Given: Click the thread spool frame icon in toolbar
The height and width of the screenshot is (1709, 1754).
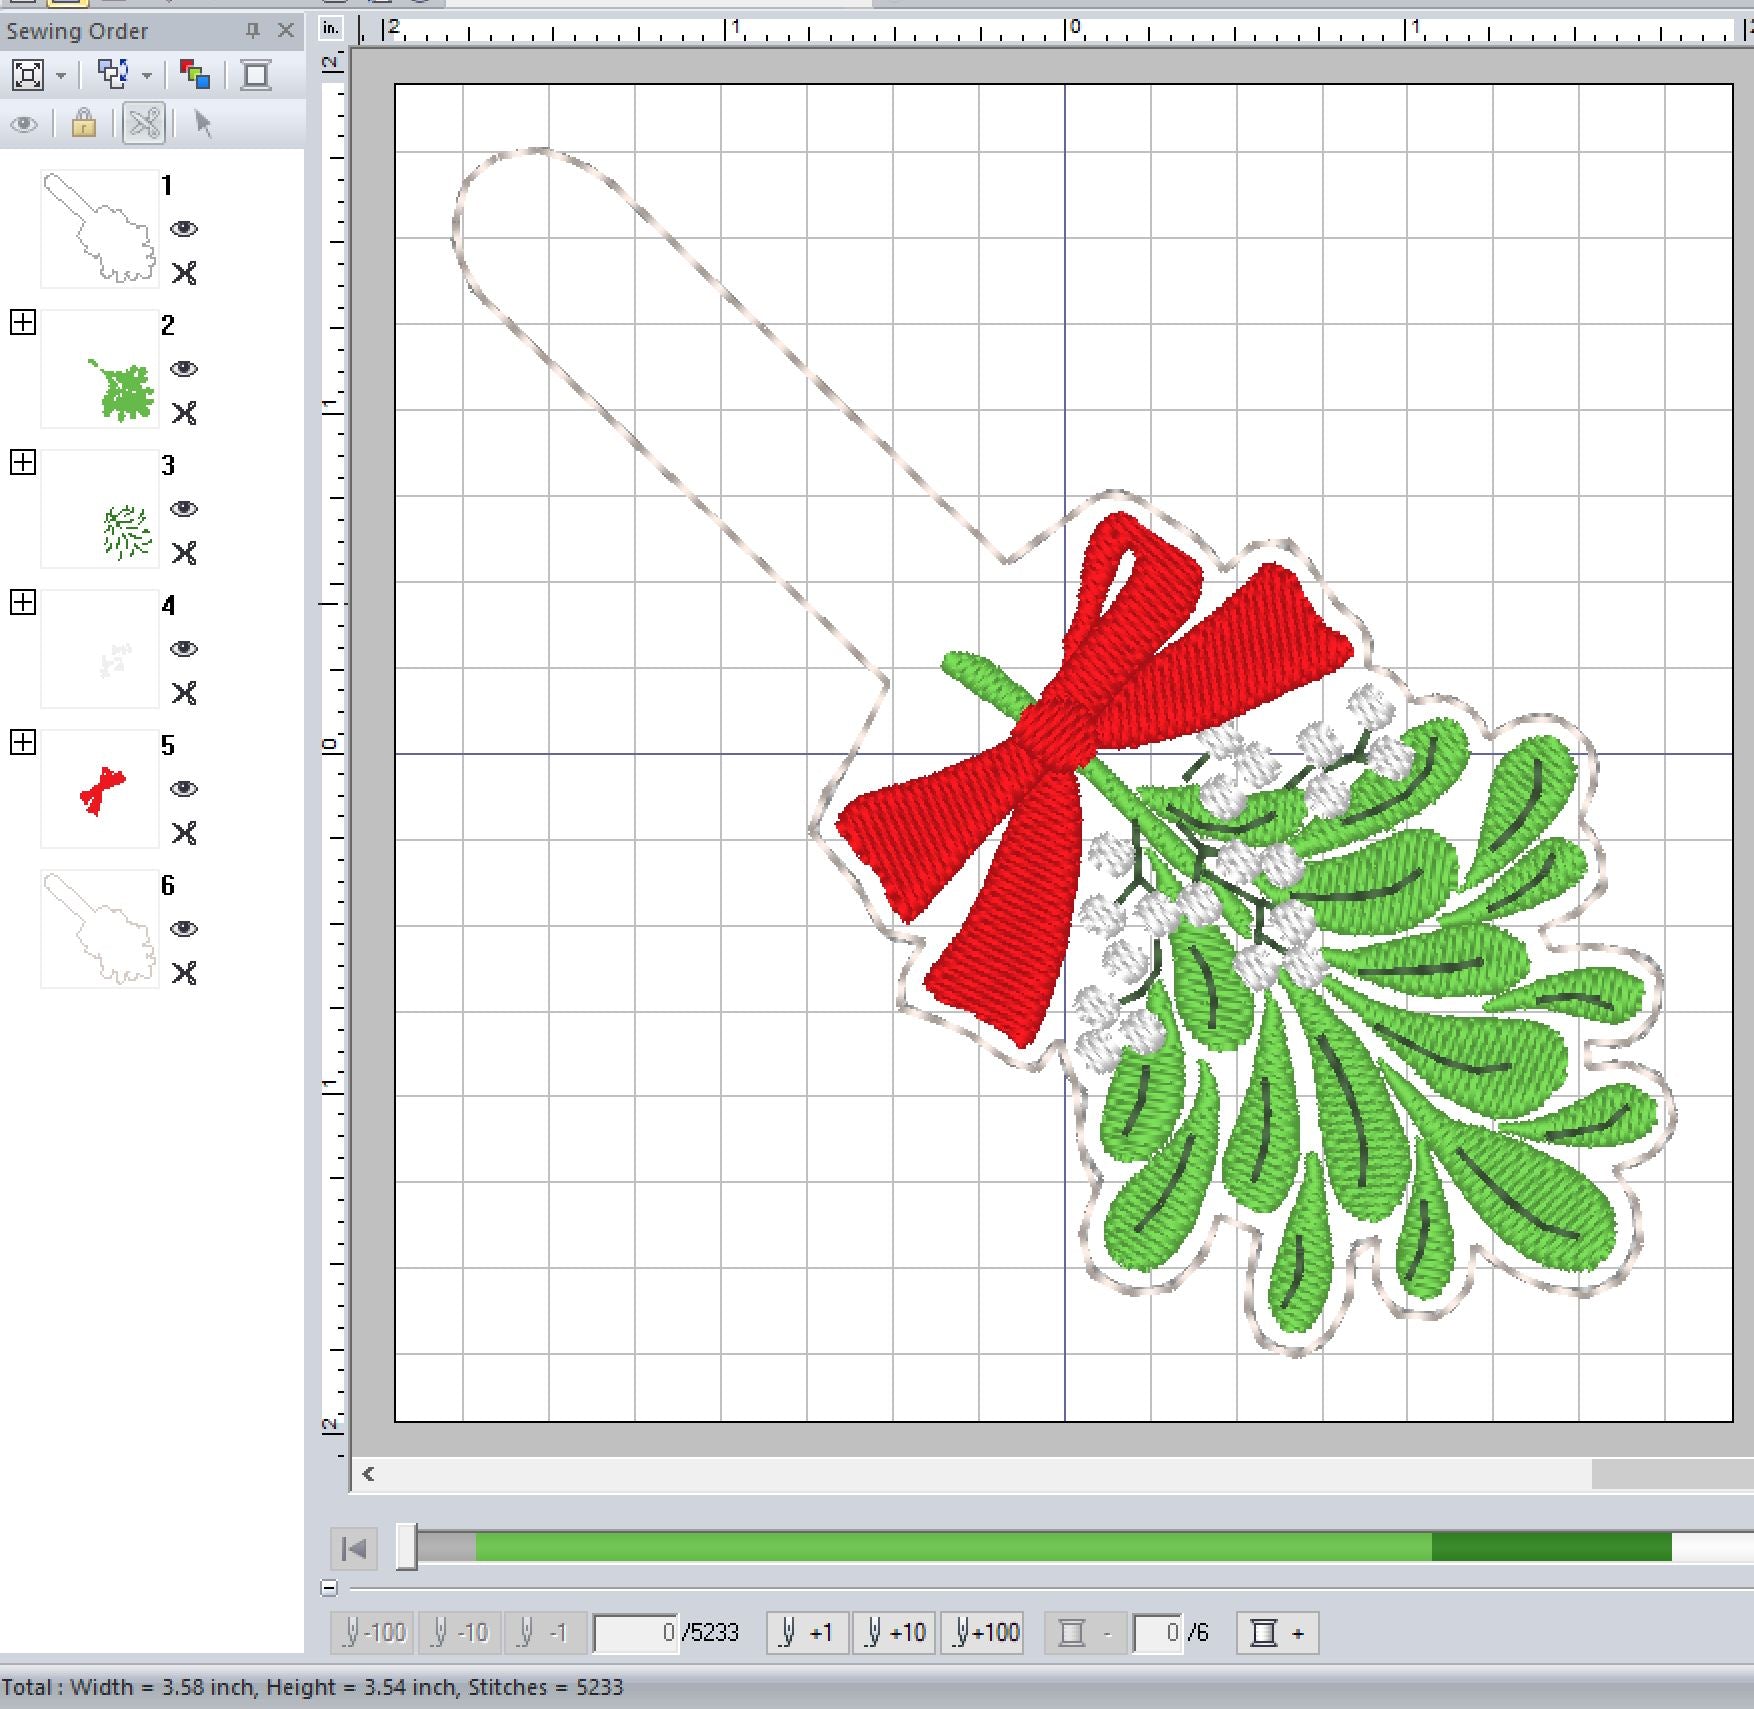Looking at the screenshot, I should tap(256, 75).
